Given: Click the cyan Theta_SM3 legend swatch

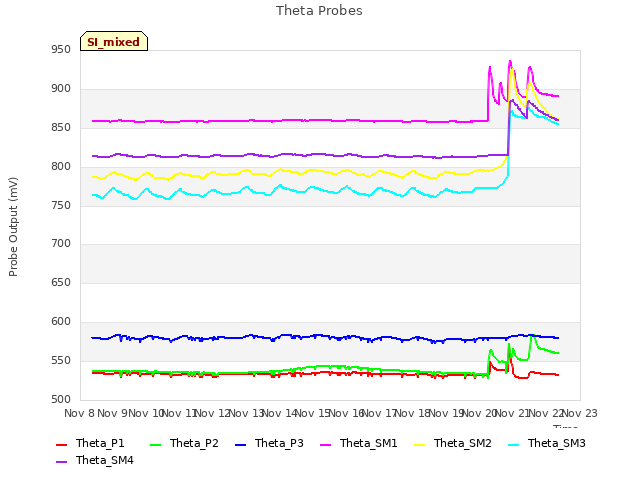Looking at the screenshot, I should click(513, 444).
